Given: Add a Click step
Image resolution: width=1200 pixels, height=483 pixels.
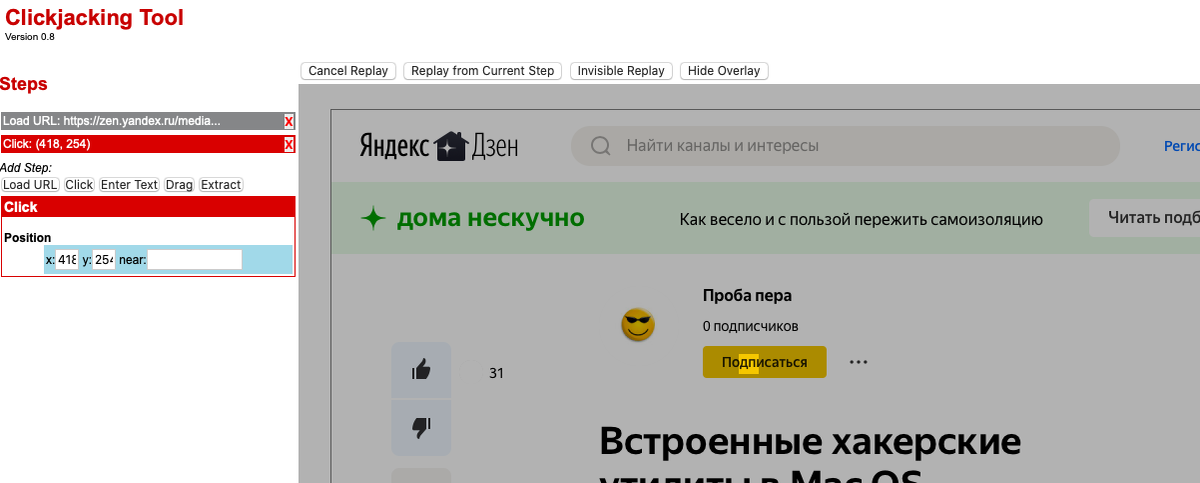Looking at the screenshot, I should click(x=79, y=185).
